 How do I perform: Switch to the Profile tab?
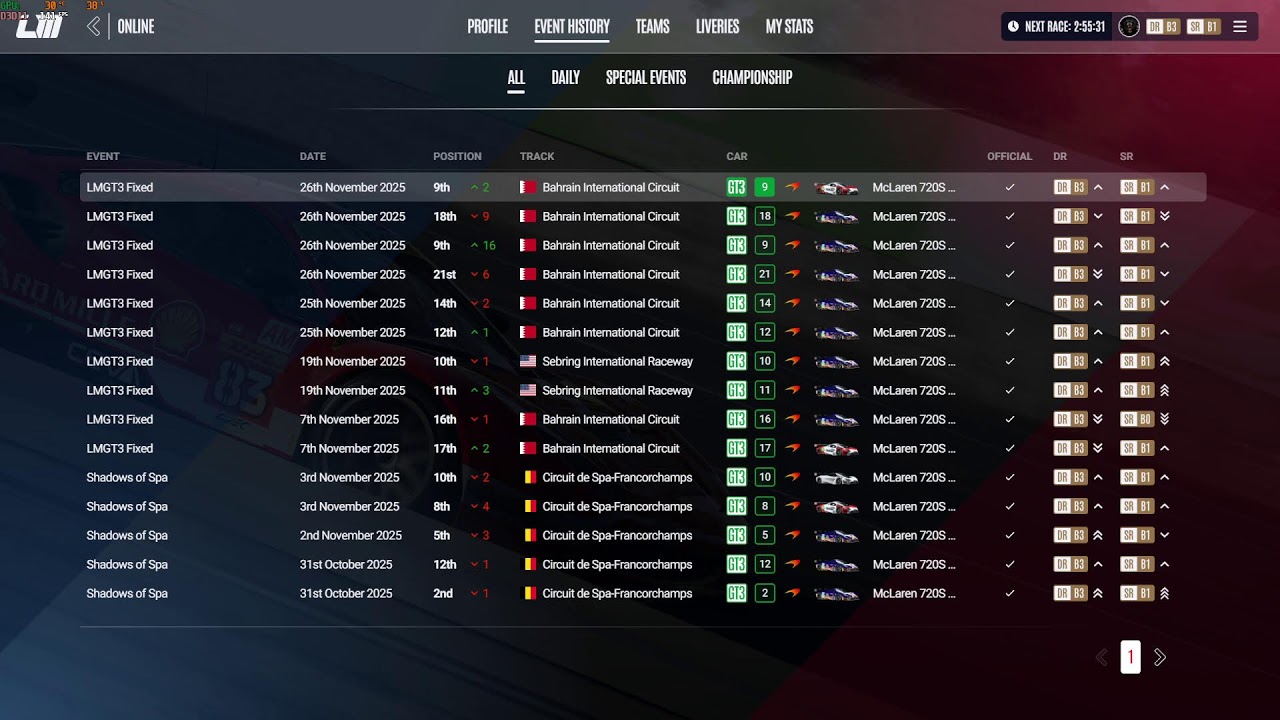coord(487,27)
